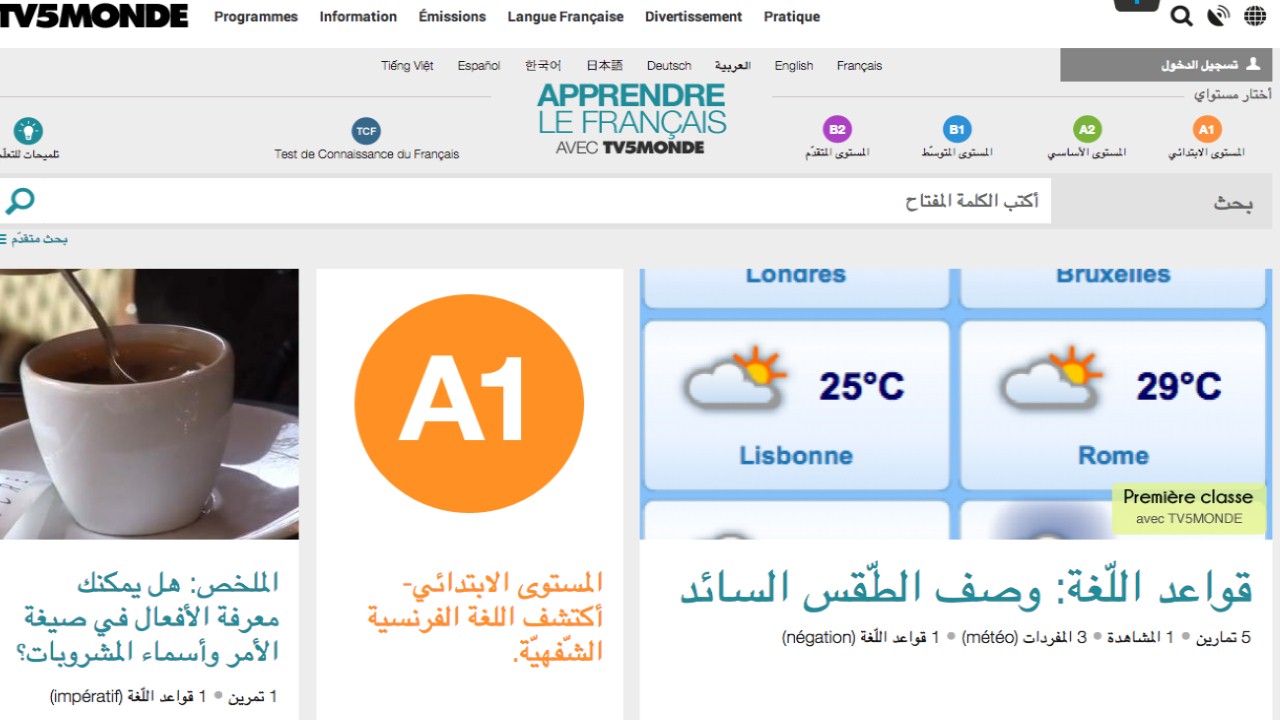The height and width of the screenshot is (720, 1280).
Task: Click المستوى المتوسّط level label under B1
Action: click(x=957, y=153)
